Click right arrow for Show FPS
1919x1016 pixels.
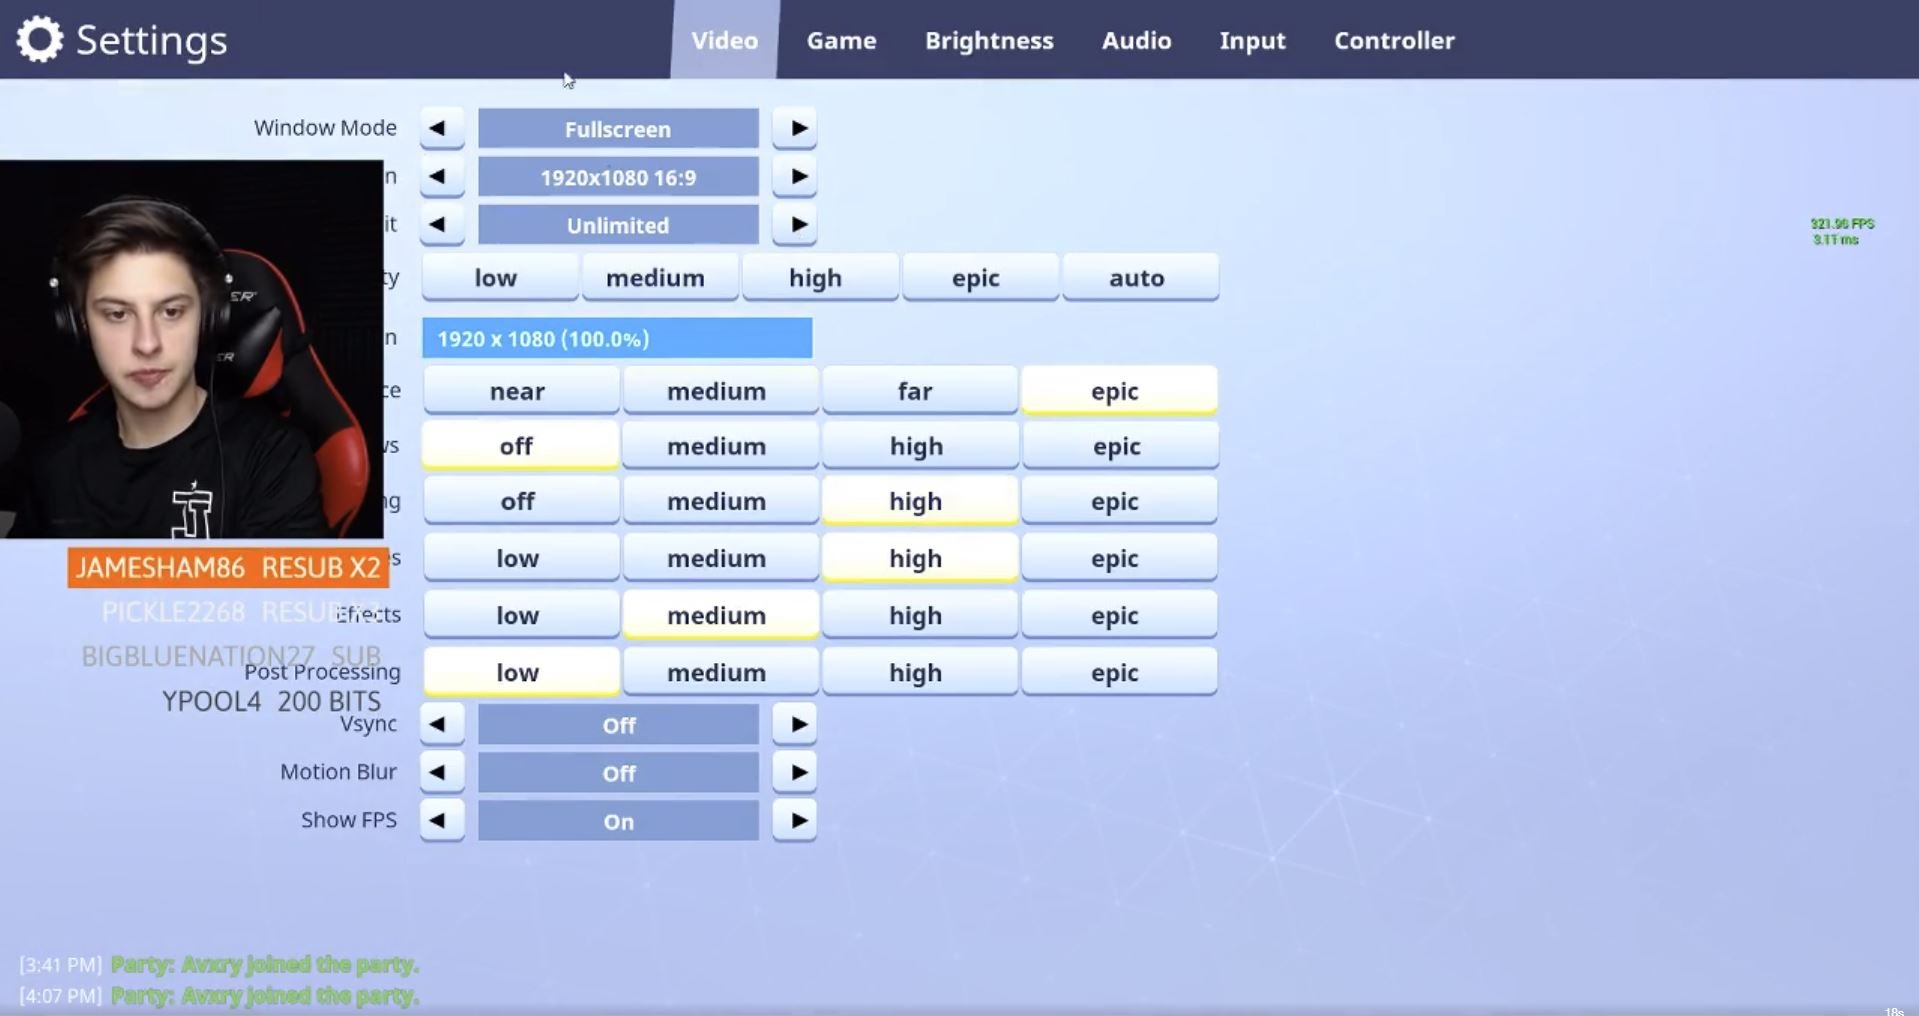click(x=795, y=821)
